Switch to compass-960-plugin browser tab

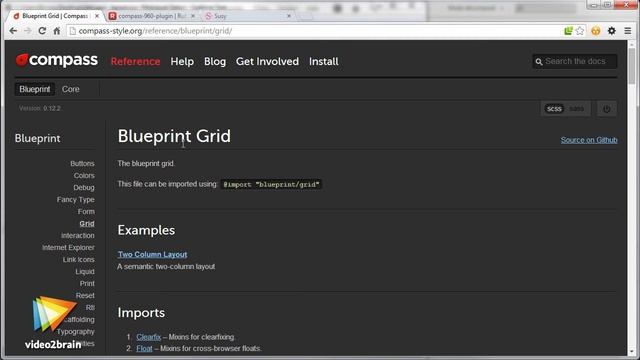pyautogui.click(x=151, y=16)
